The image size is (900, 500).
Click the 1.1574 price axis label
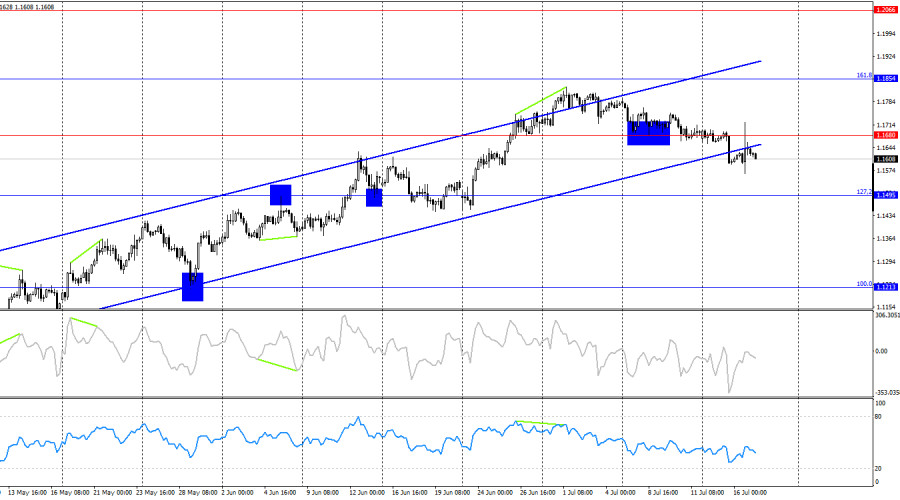(x=886, y=170)
